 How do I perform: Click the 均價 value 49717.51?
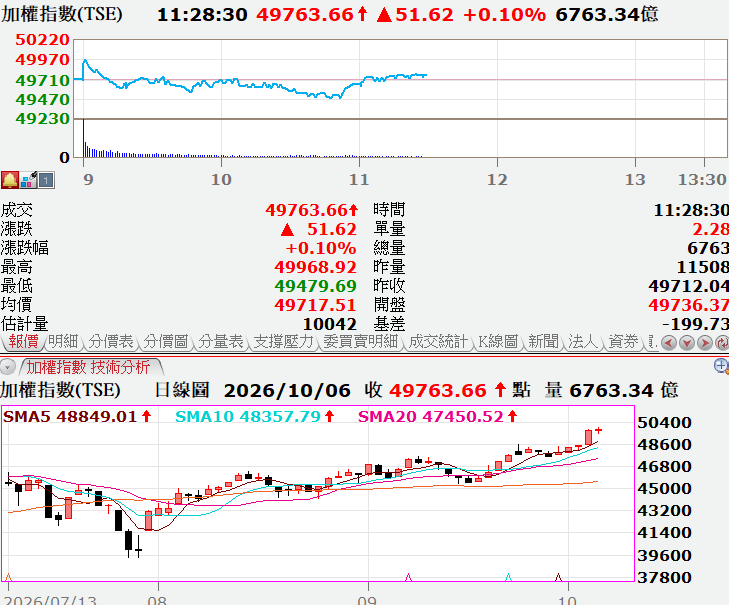(x=315, y=305)
